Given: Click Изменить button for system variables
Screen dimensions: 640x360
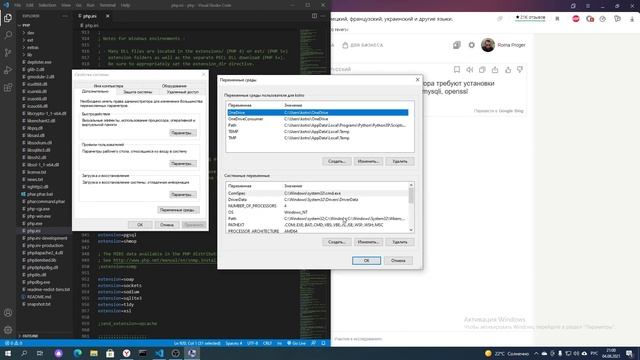Looking at the screenshot, I should coord(368,242).
